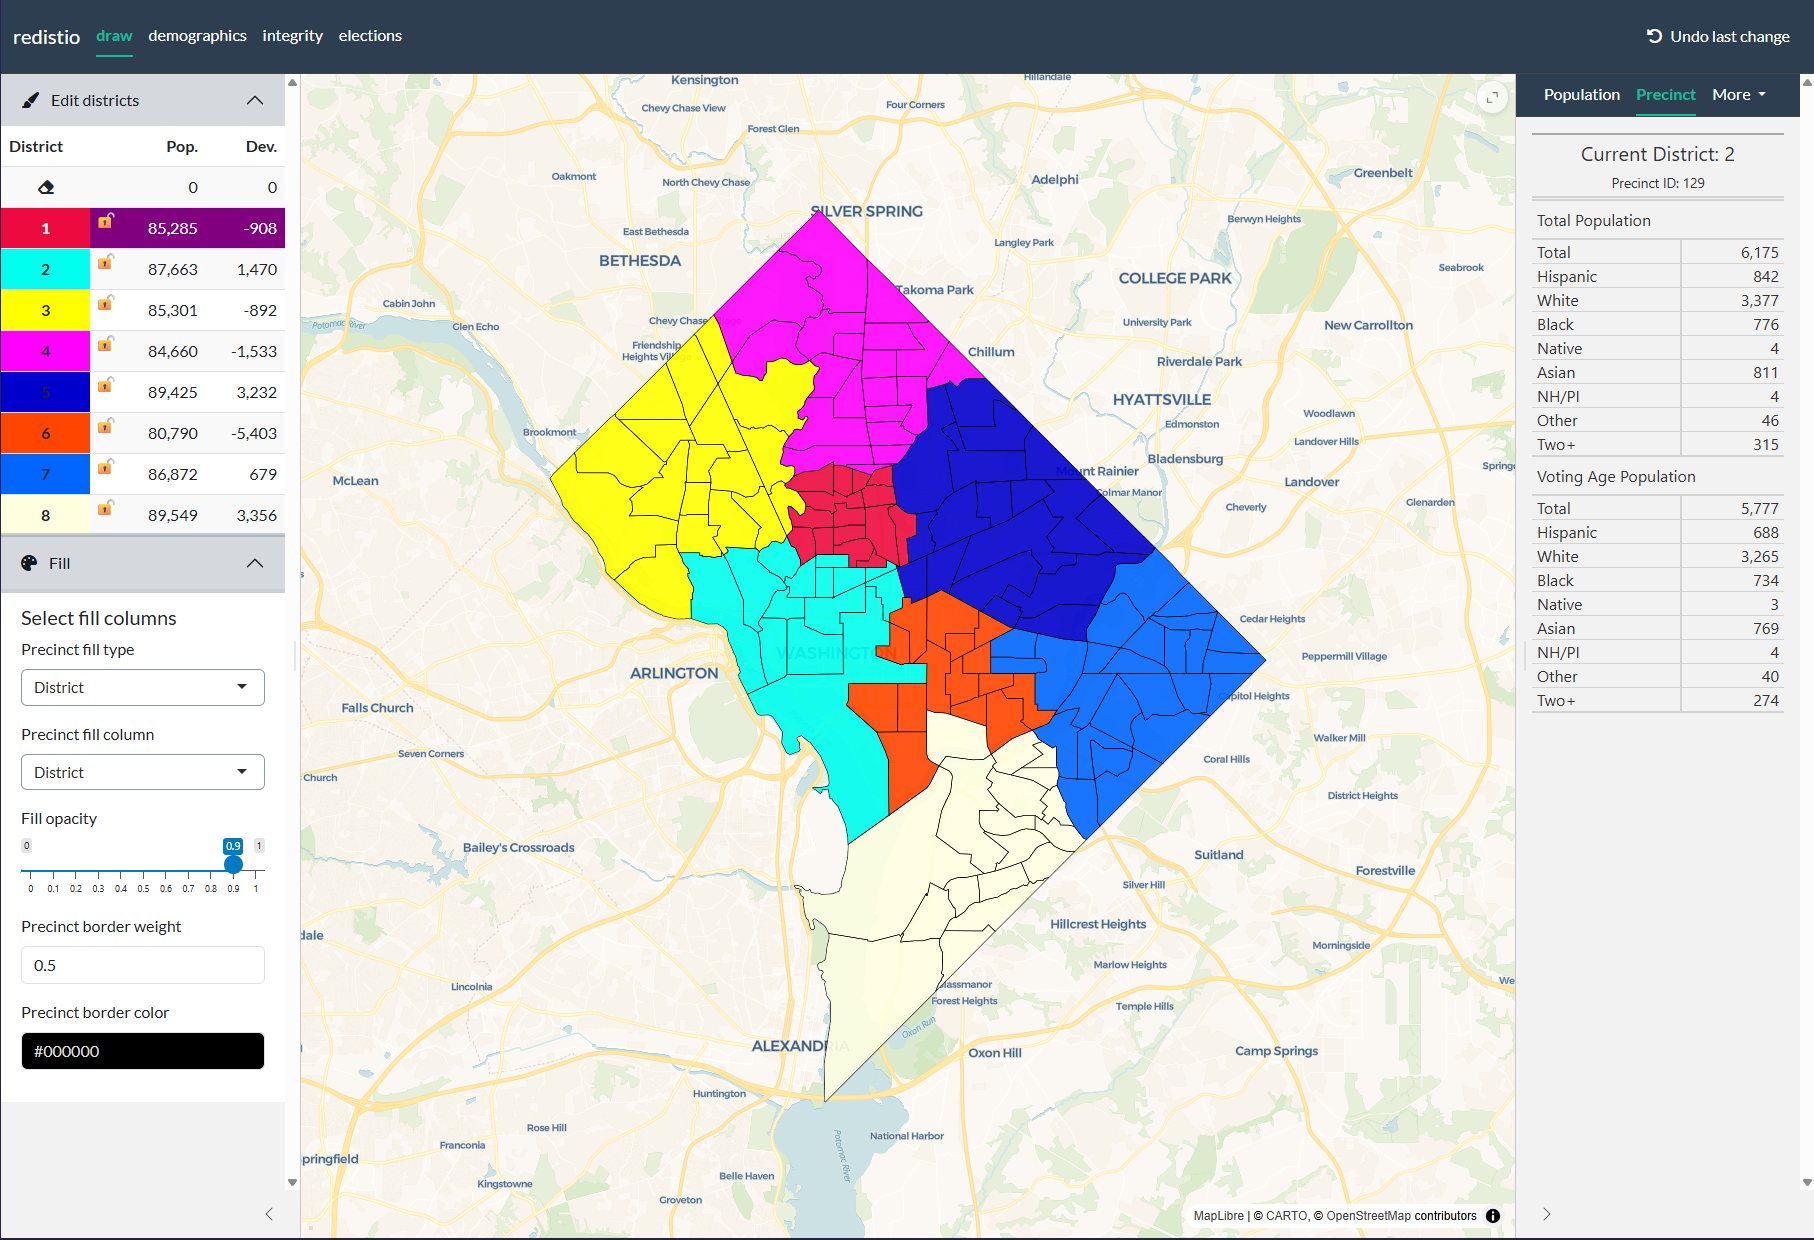Click the paintbrush Edit districts icon
Screen dimensions: 1814x1240
click(x=31, y=100)
